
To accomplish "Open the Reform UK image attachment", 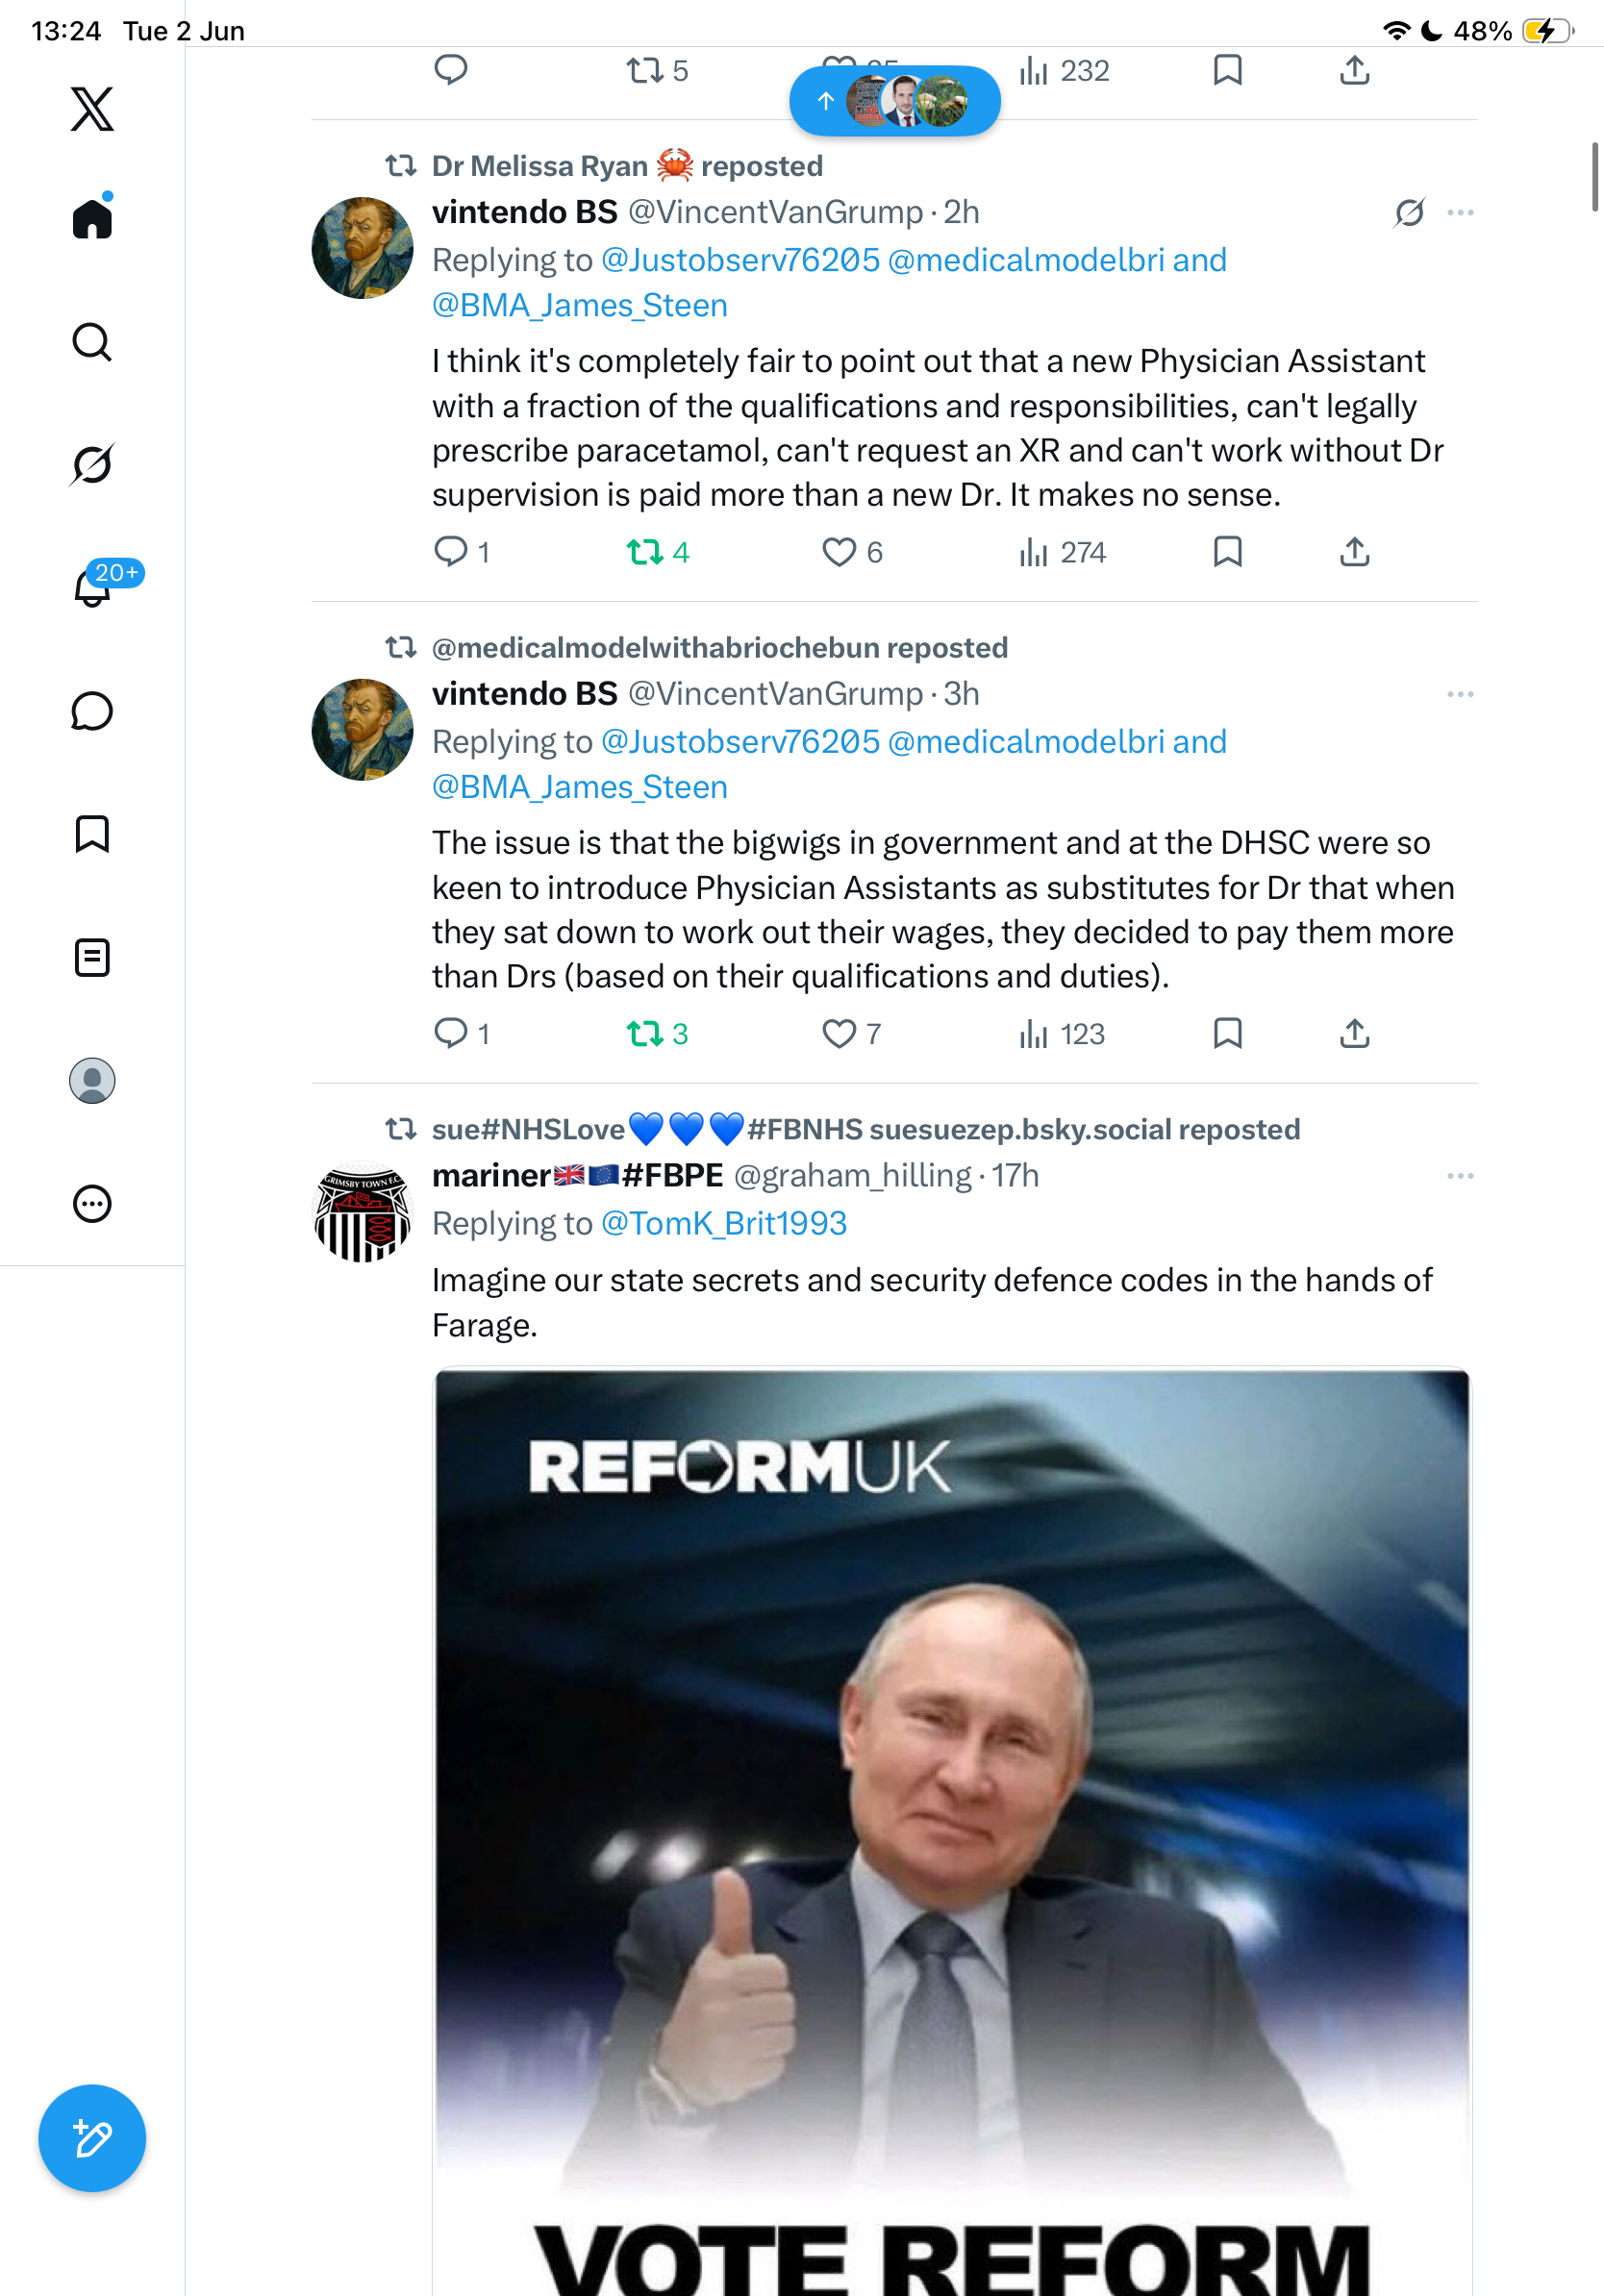I will tap(952, 1831).
